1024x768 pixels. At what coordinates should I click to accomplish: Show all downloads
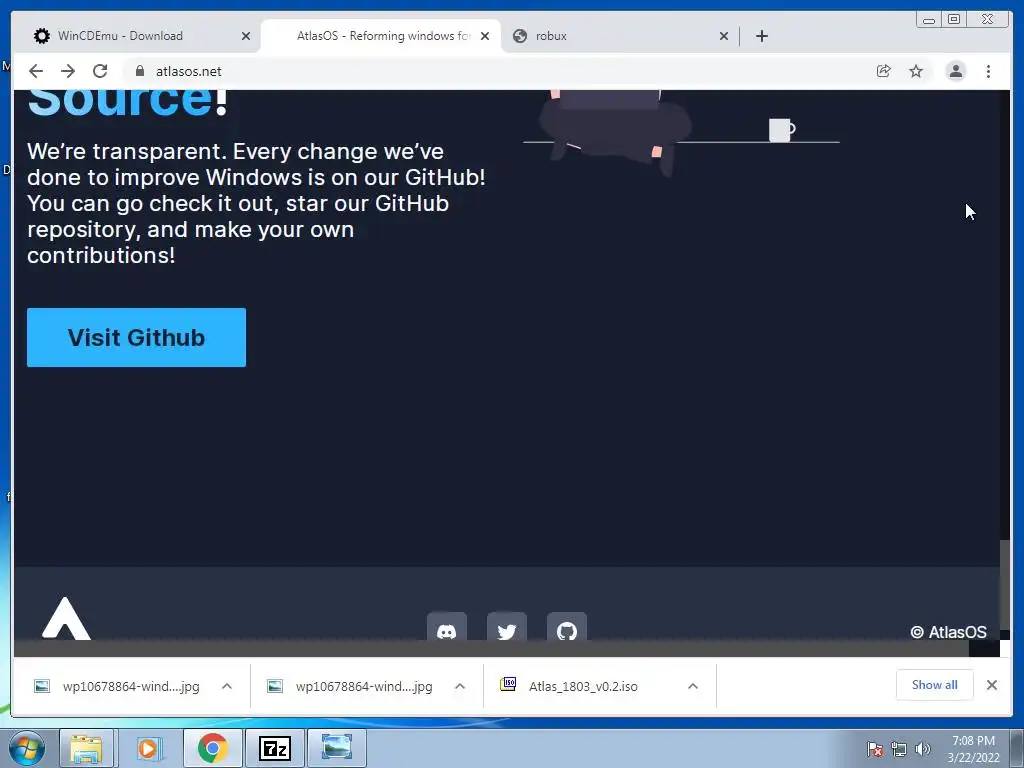pyautogui.click(x=935, y=685)
